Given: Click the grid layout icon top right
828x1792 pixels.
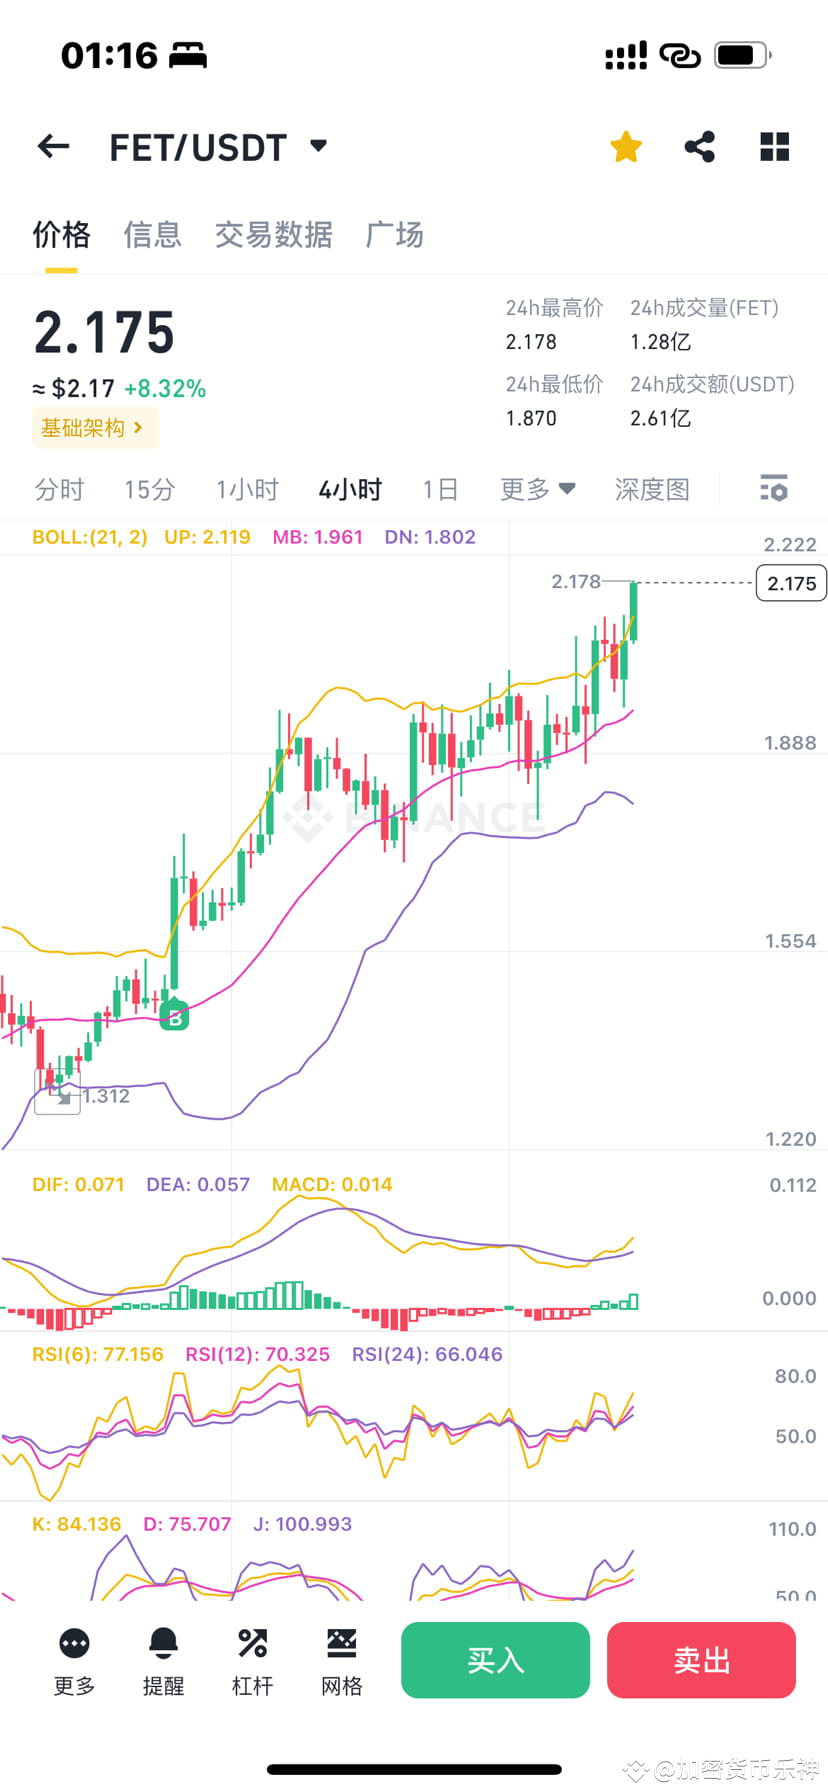Looking at the screenshot, I should [774, 146].
